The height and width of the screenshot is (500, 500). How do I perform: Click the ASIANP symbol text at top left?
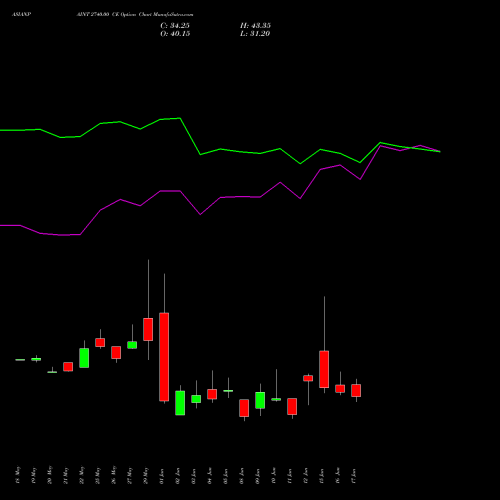click(x=22, y=15)
